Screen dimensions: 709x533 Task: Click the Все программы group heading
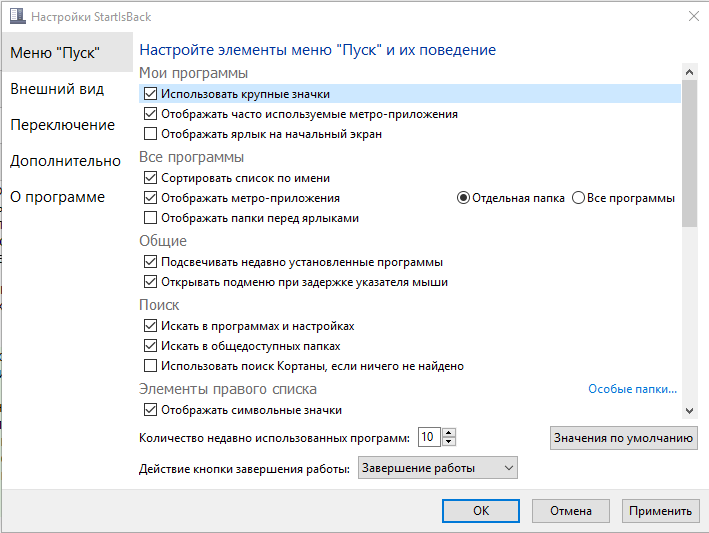pyautogui.click(x=191, y=157)
